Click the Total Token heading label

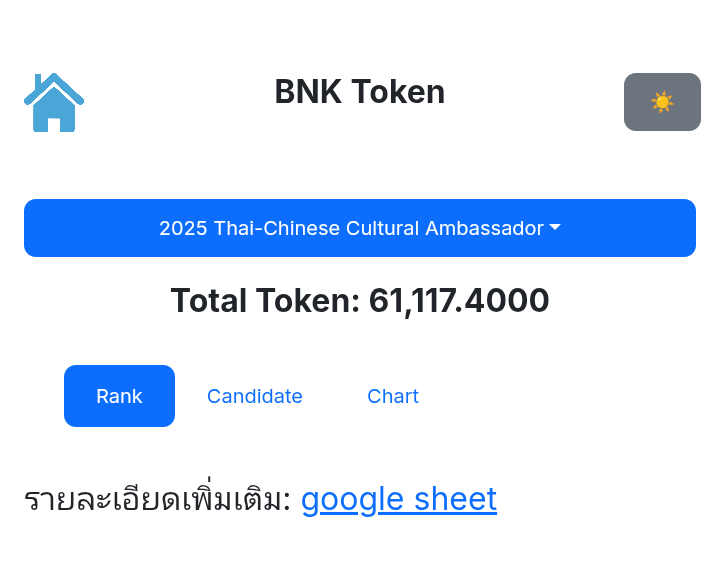point(264,300)
